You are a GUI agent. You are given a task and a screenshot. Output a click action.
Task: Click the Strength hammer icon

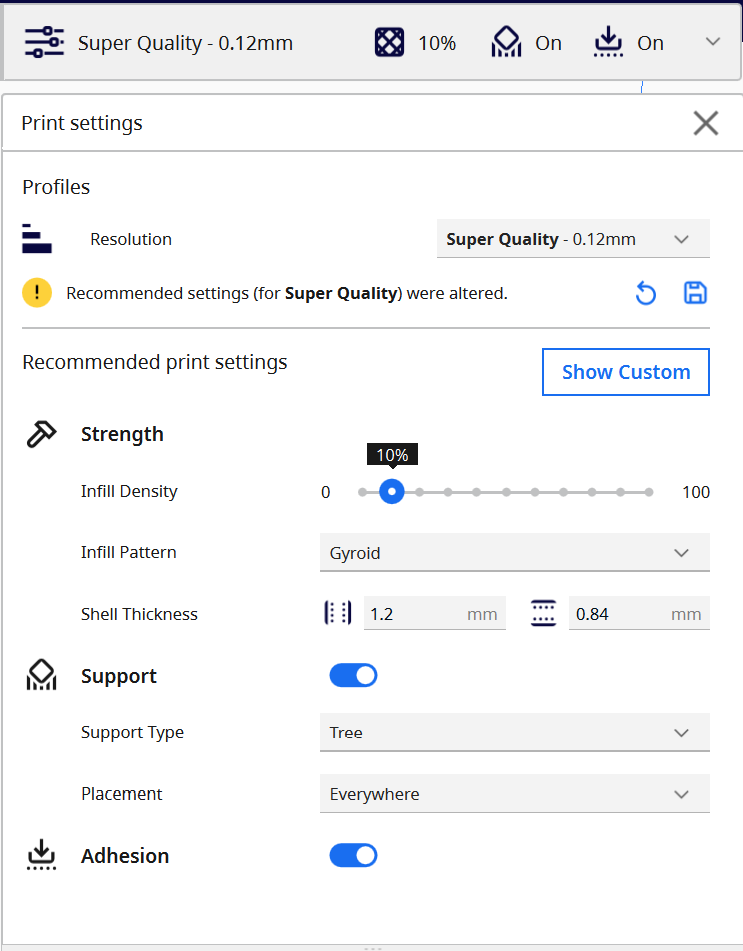pos(41,434)
